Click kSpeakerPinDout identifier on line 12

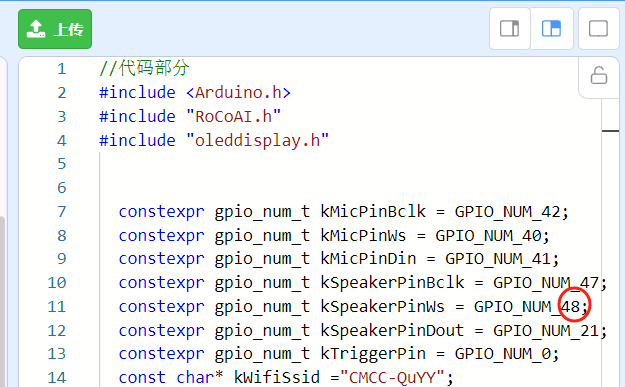[x=392, y=330]
